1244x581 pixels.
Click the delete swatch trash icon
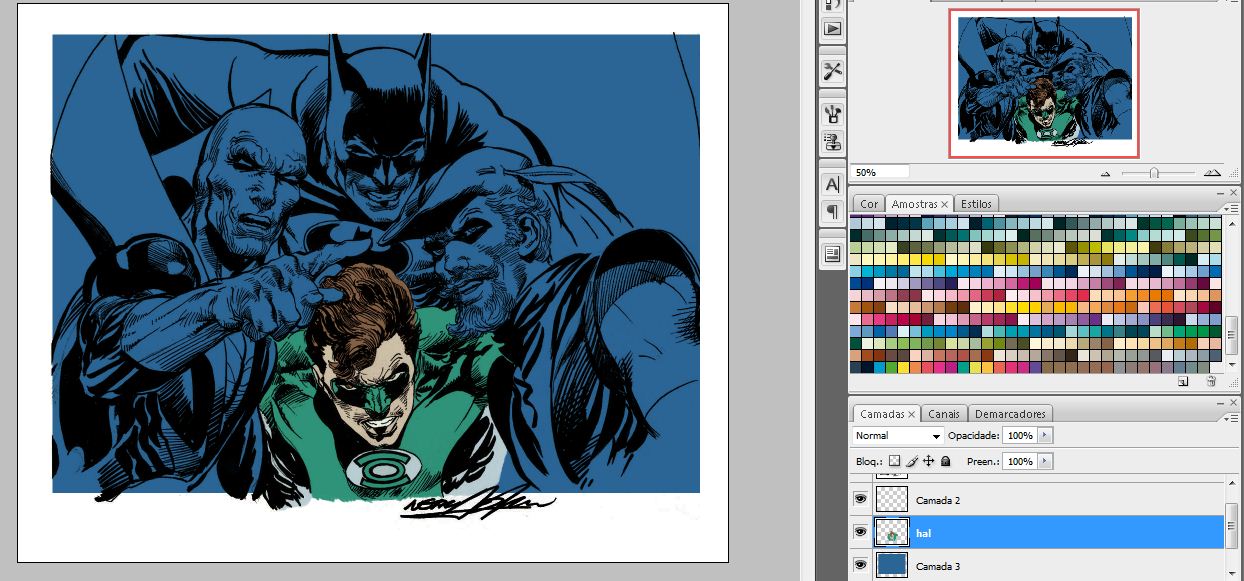(1211, 382)
